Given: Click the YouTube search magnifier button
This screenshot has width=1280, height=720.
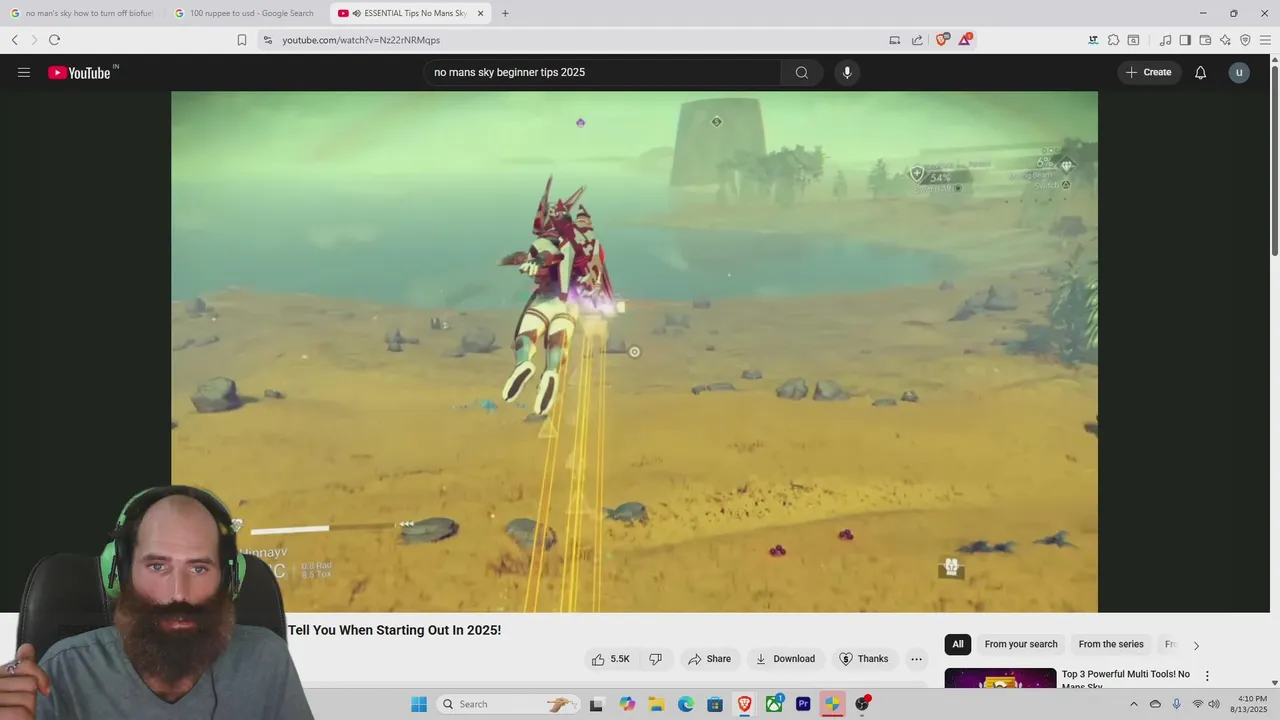Looking at the screenshot, I should click(x=802, y=72).
